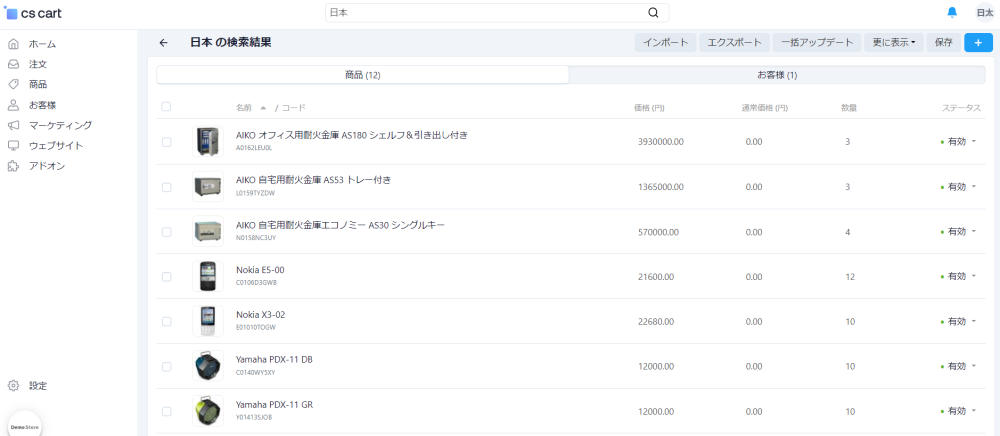This screenshot has width=1000, height=436.
Task: Check the AIKO AS53 row checkbox
Action: pyautogui.click(x=166, y=187)
